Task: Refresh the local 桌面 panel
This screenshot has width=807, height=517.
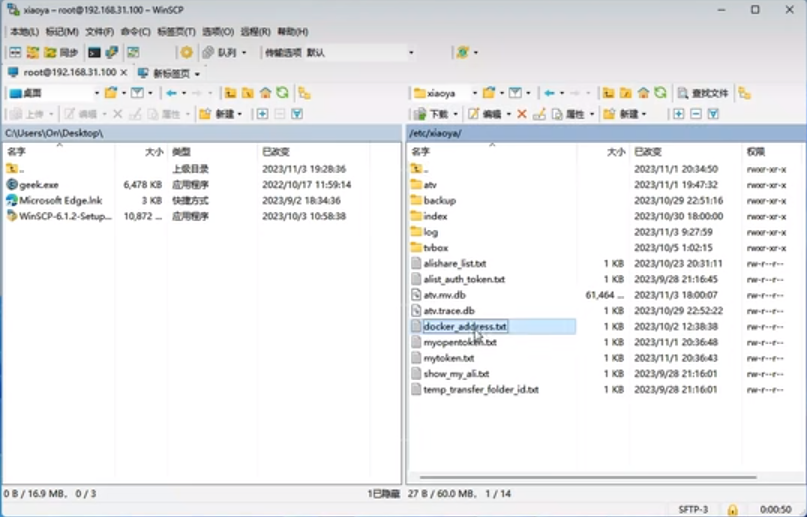Action: click(282, 93)
